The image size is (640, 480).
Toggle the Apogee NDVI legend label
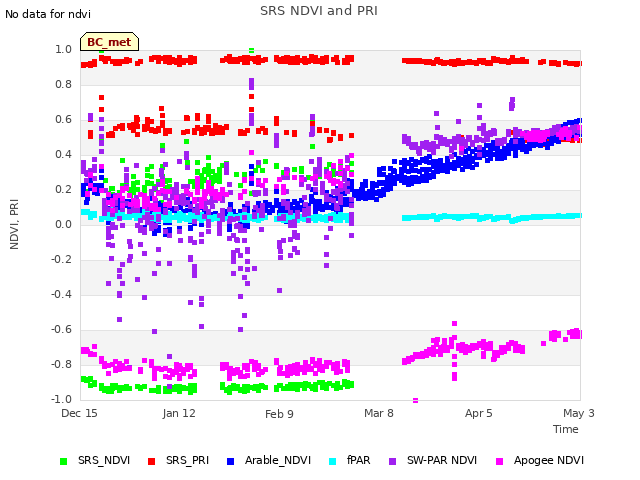549,461
